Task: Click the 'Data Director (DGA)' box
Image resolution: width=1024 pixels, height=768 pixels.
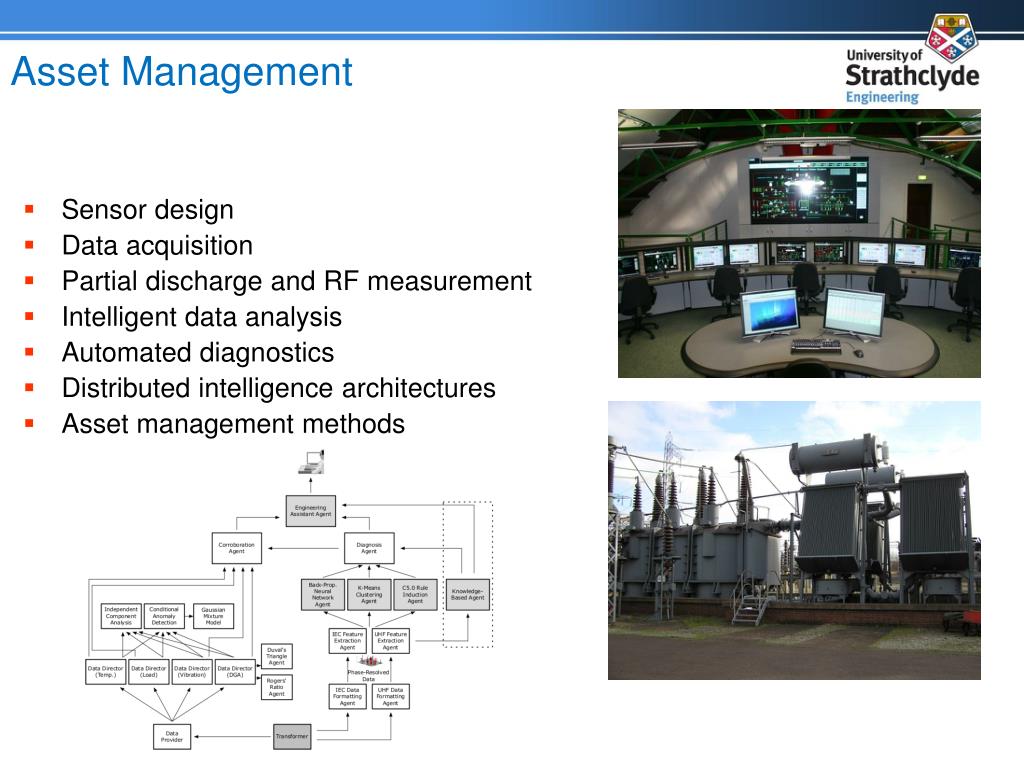Action: coord(235,671)
